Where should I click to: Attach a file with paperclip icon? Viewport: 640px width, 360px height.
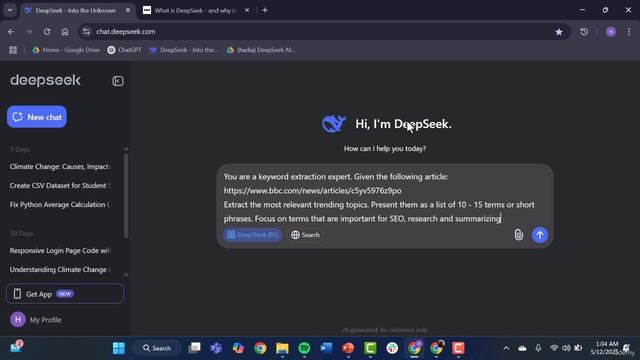tap(518, 235)
